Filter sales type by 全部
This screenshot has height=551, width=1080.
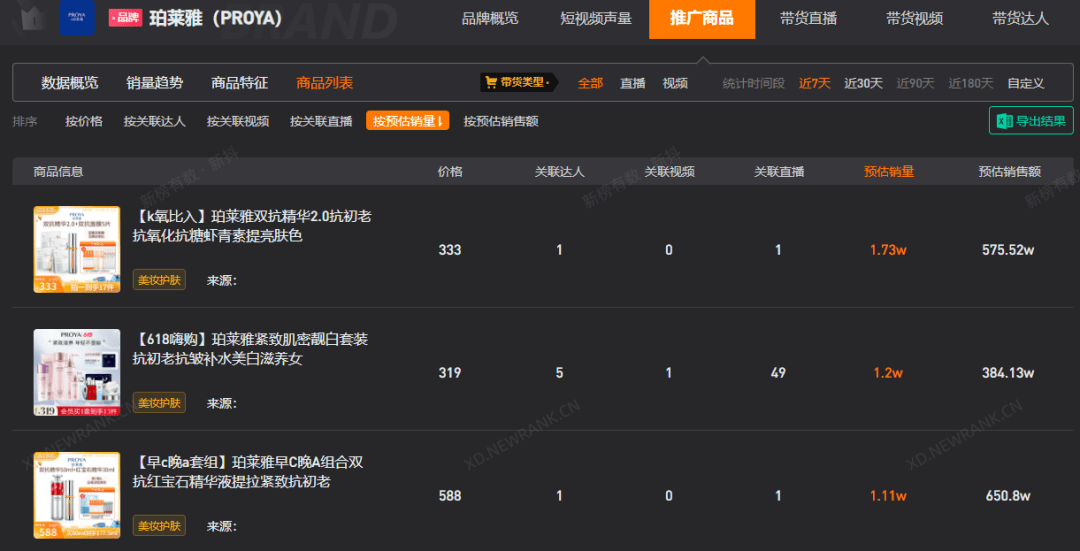pyautogui.click(x=590, y=83)
